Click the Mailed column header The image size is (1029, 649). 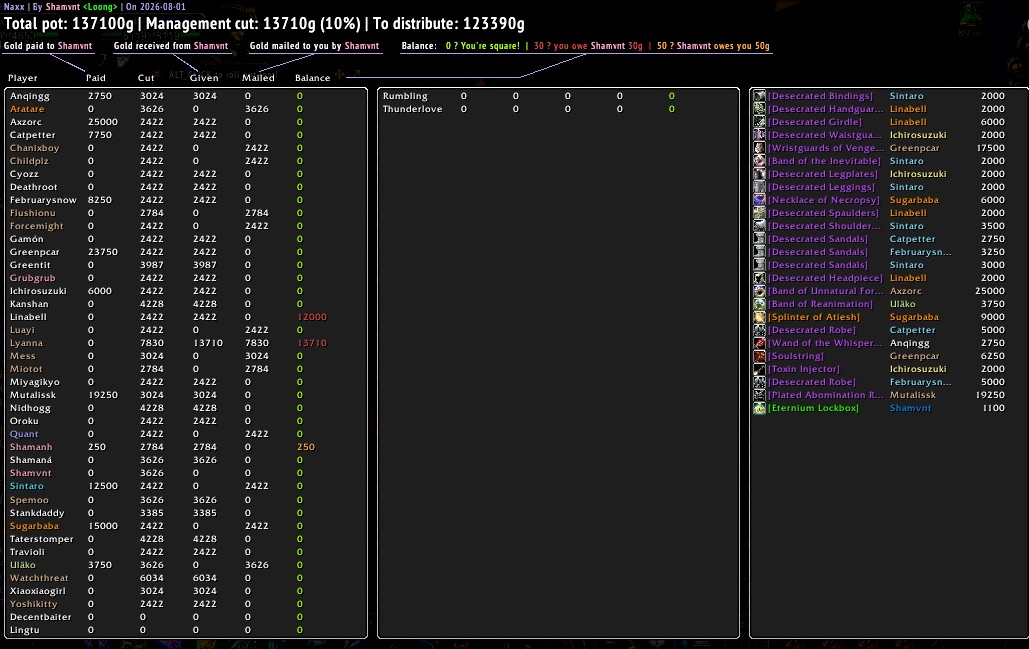(x=259, y=78)
